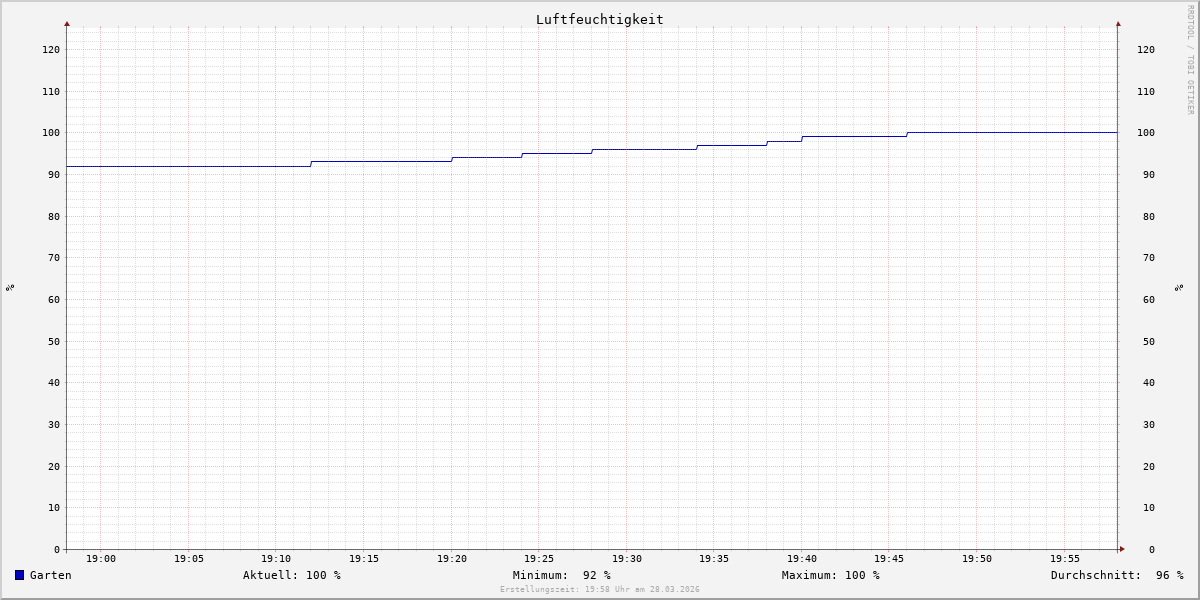The height and width of the screenshot is (600, 1200).
Task: Select the Garten legend label
Action: [51, 575]
